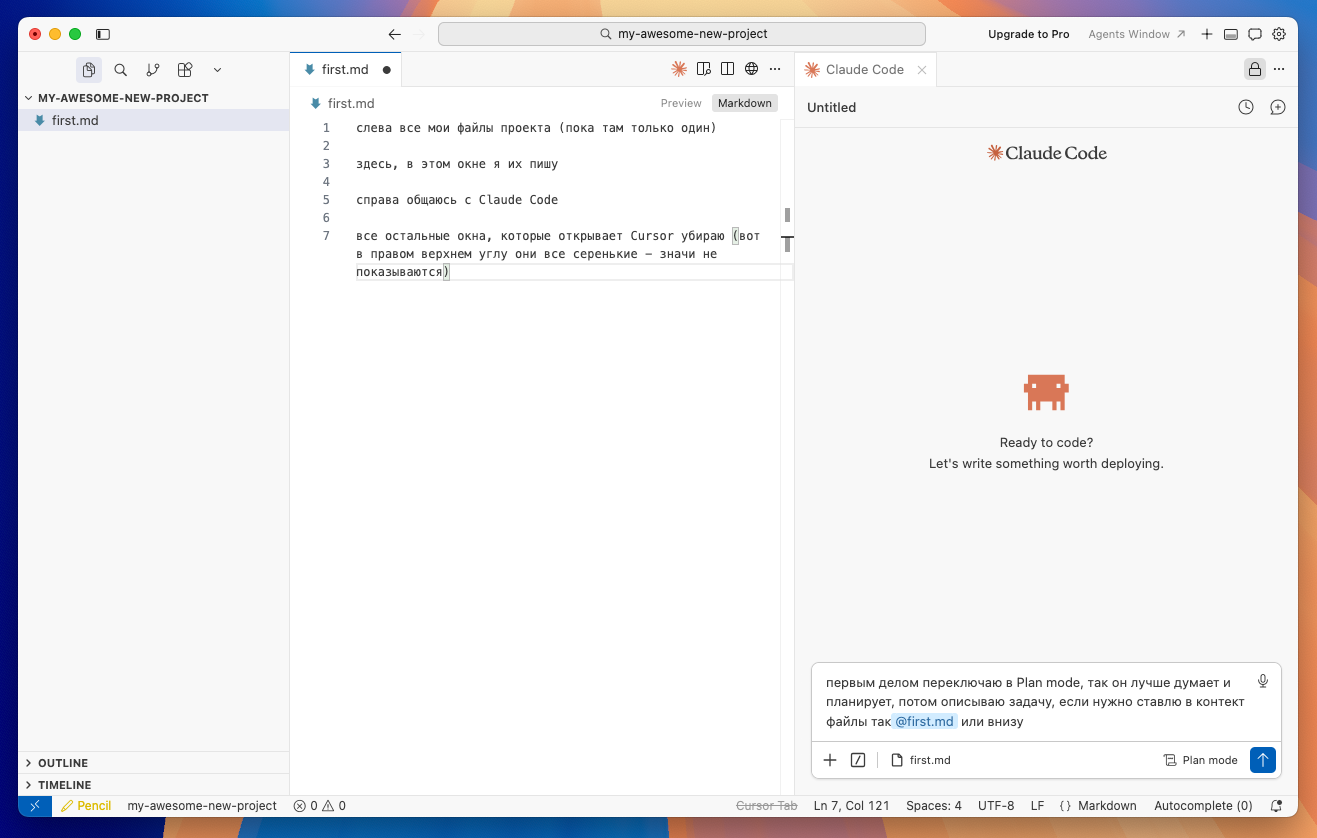
Task: Click the unsaved dot on first.md tab
Action: 386,70
